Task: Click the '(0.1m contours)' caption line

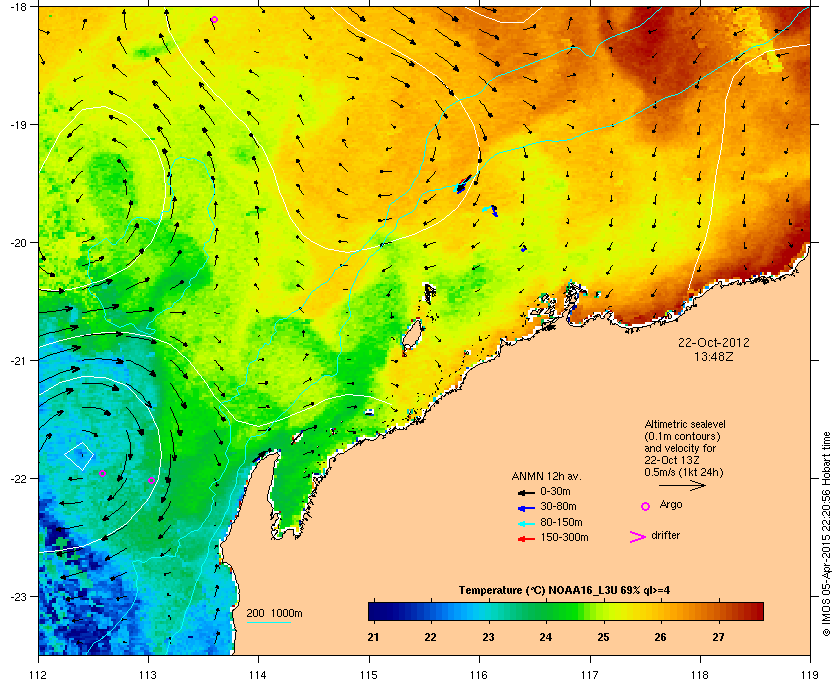Action: (x=682, y=436)
